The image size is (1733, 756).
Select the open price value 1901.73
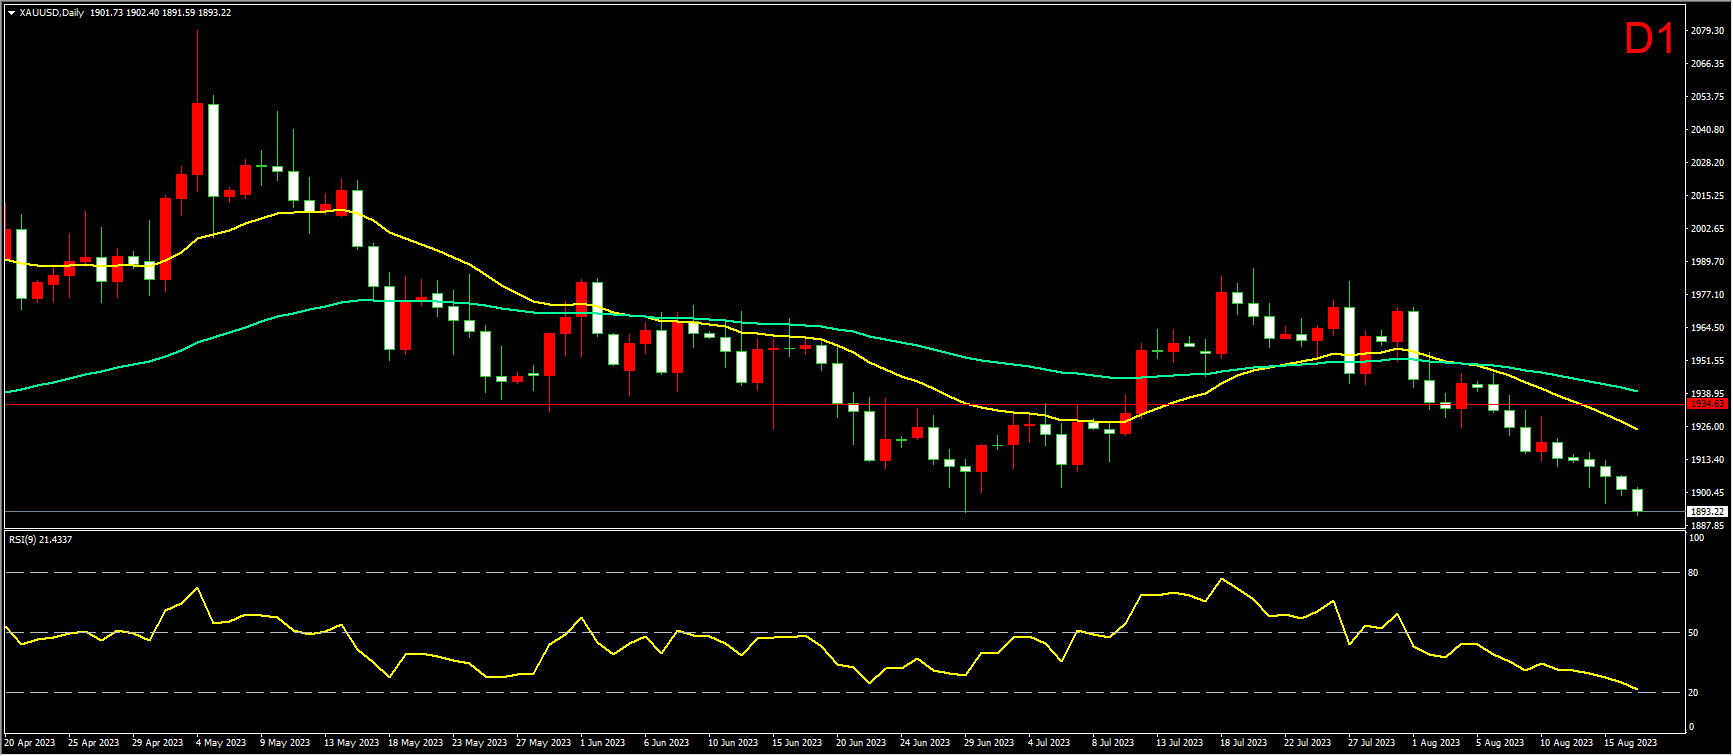[105, 13]
